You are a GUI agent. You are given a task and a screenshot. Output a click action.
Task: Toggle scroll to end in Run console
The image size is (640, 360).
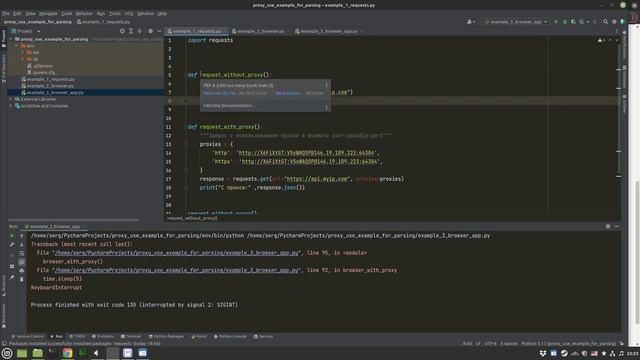click(x=22, y=262)
